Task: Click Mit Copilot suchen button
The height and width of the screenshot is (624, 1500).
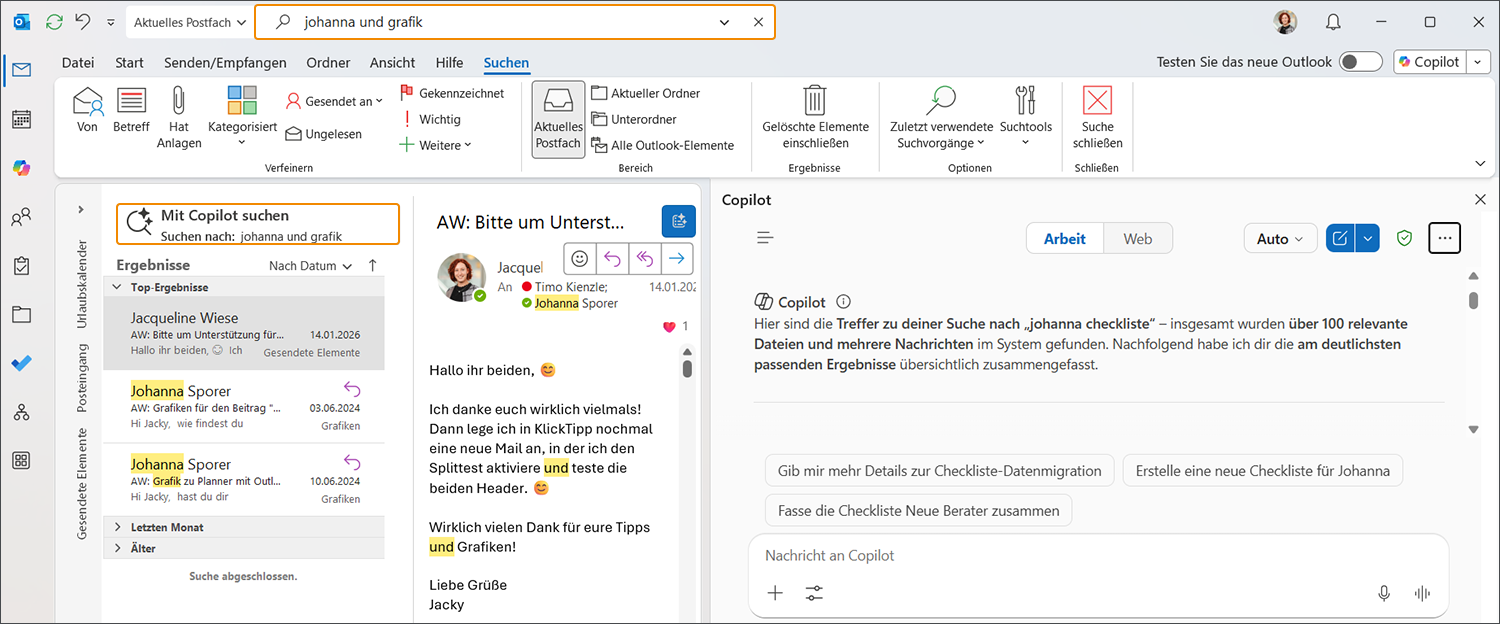Action: click(x=258, y=225)
